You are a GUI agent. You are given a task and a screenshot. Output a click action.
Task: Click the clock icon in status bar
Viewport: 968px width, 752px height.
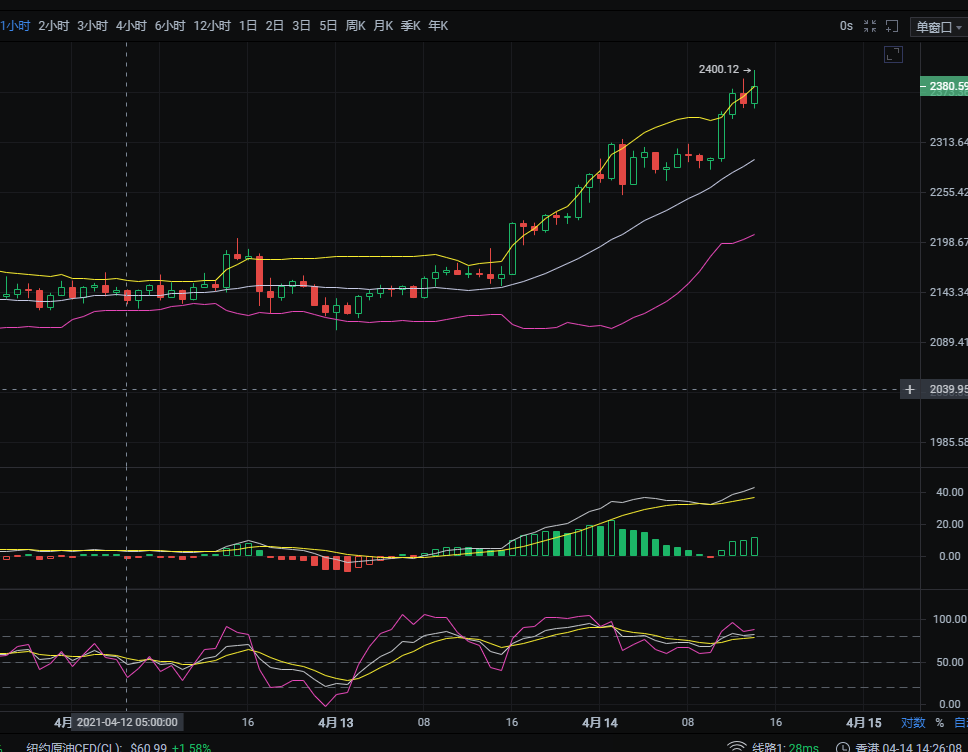point(844,747)
